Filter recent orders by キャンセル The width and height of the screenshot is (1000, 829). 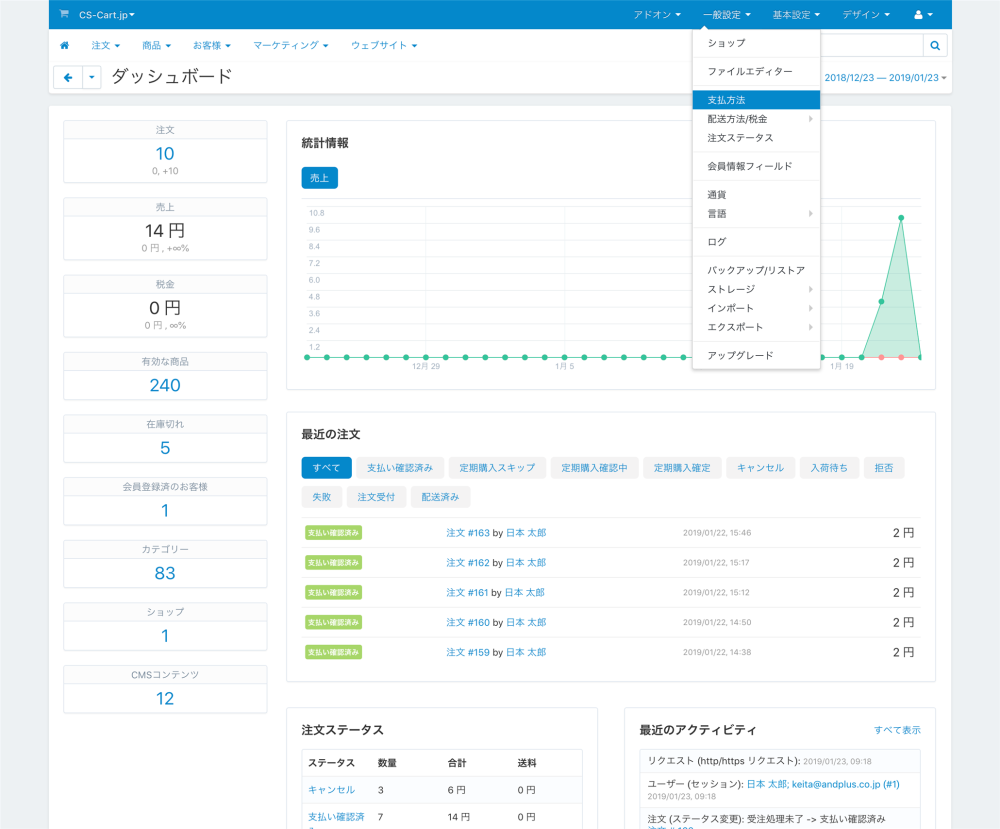coord(760,468)
